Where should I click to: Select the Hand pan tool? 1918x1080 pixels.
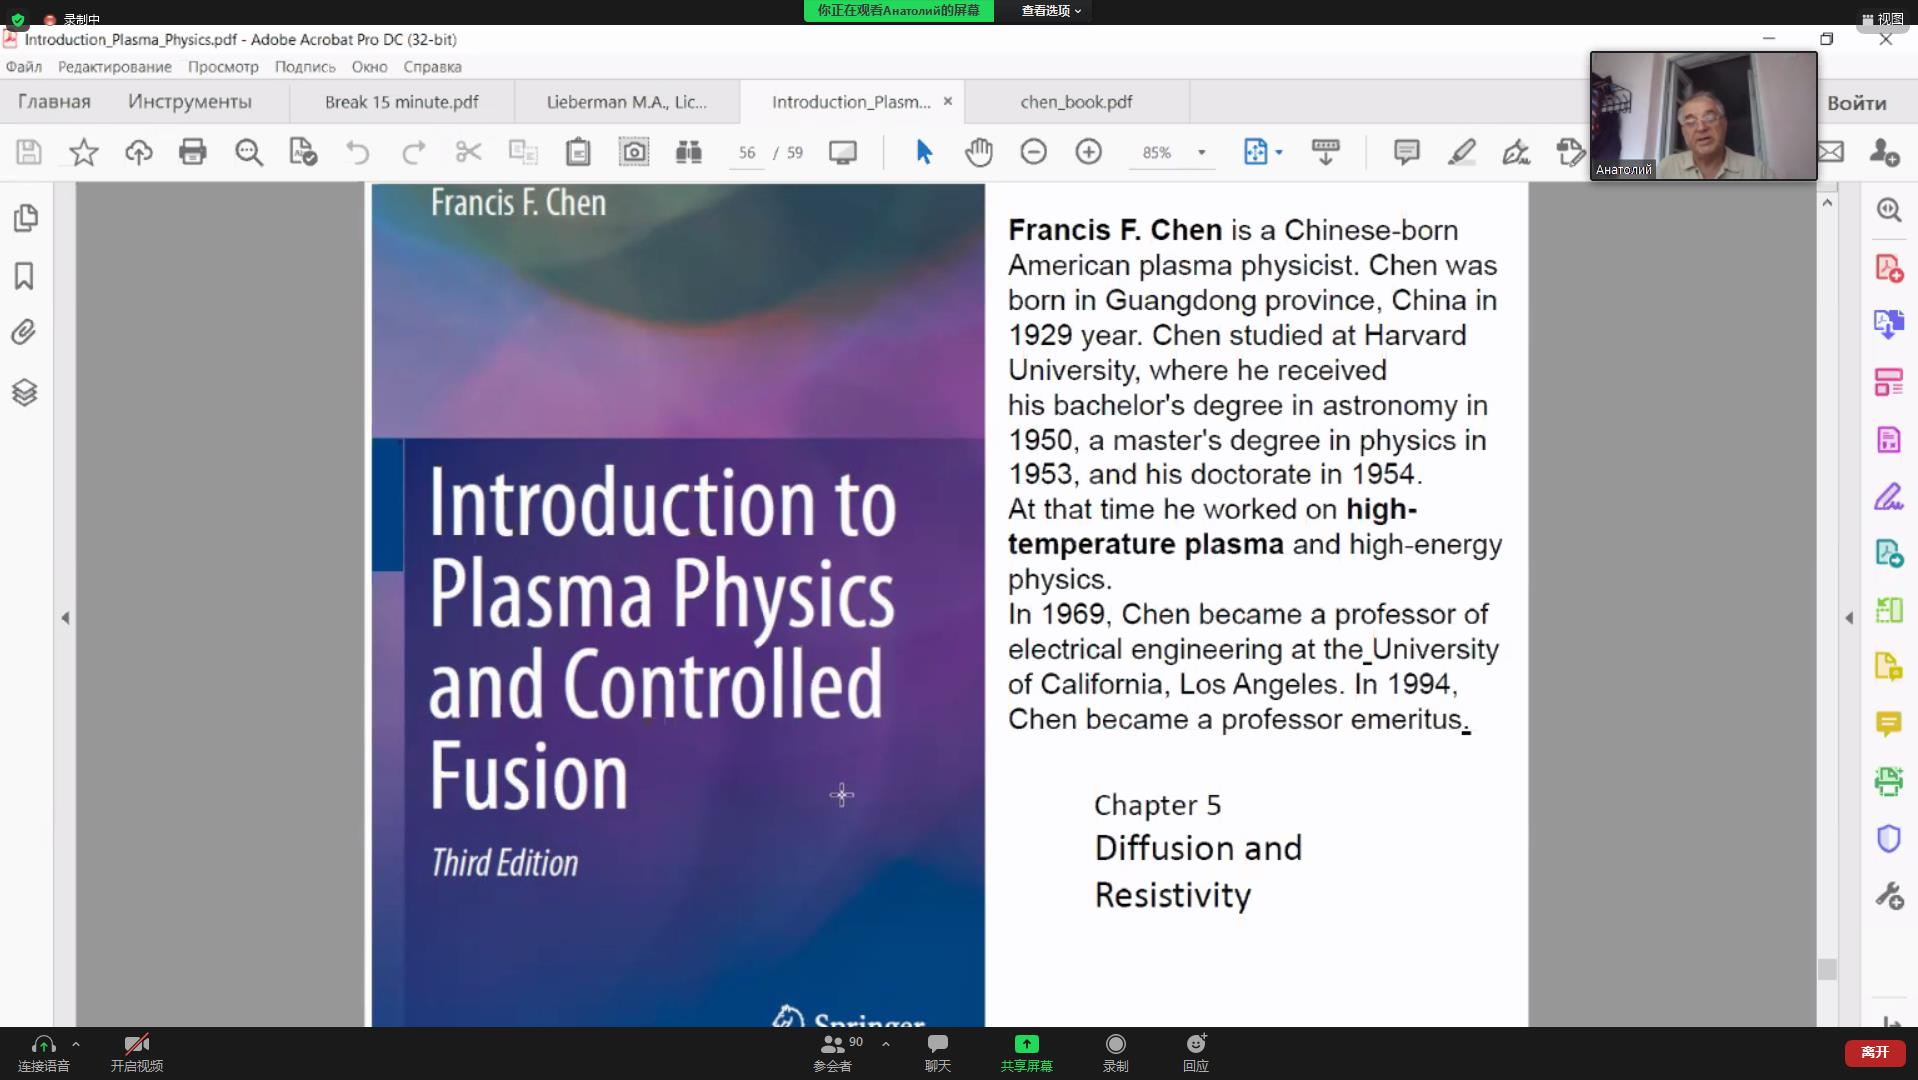click(x=978, y=152)
